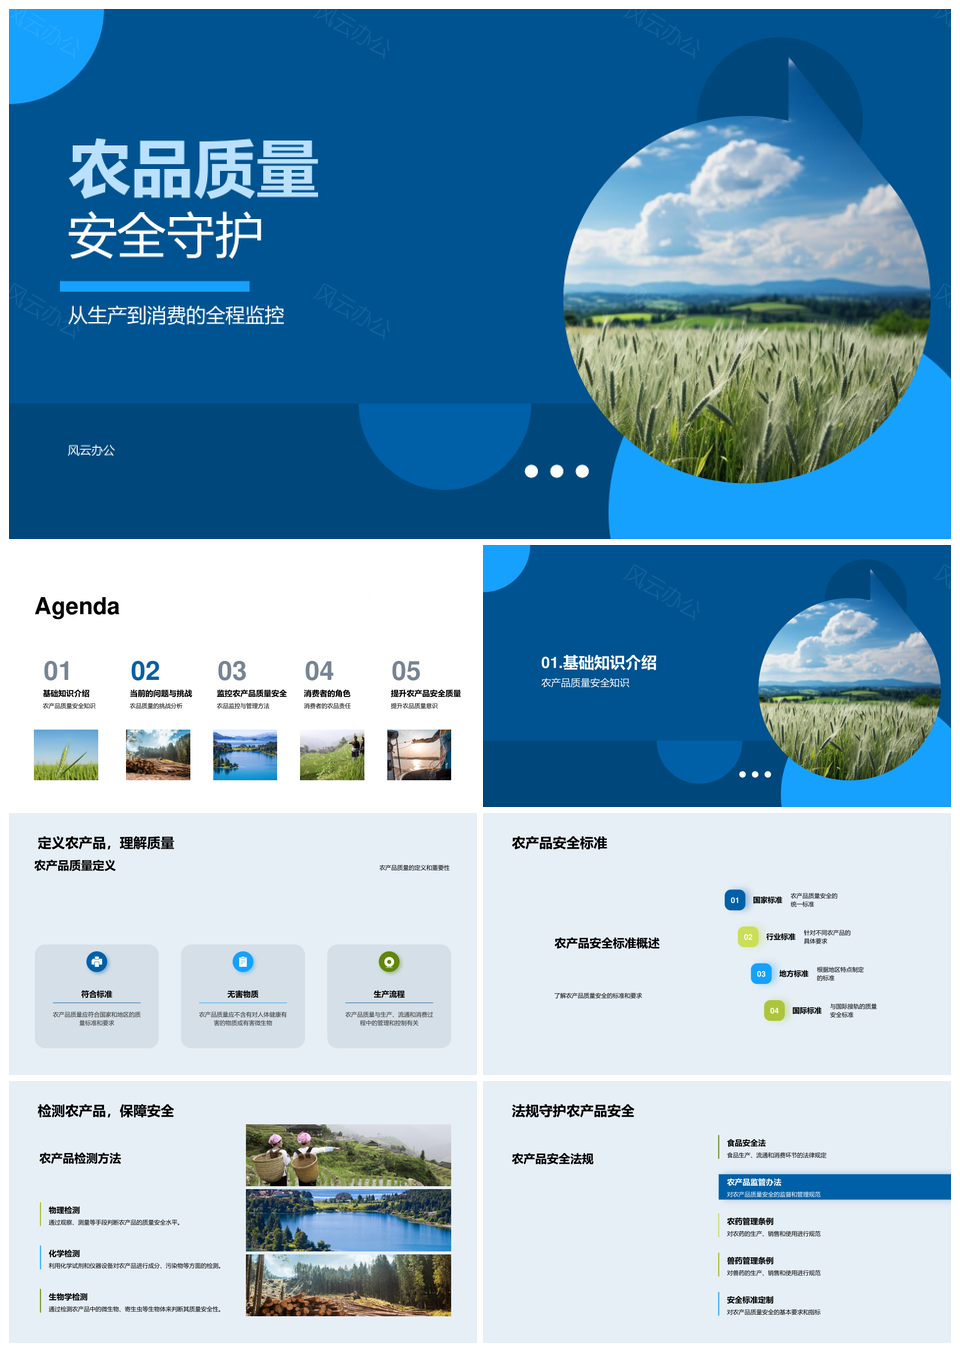Click the three white dots on the cover slide

[x=557, y=471]
